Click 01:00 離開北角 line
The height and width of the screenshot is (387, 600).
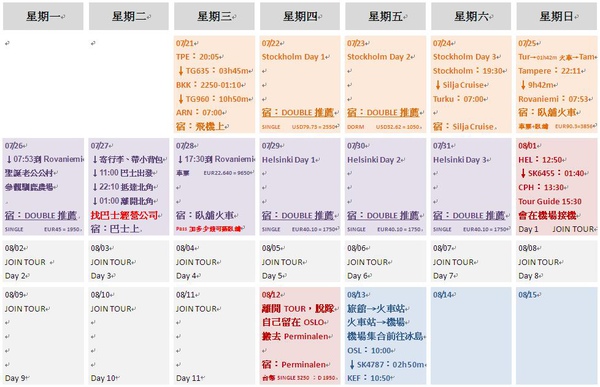tap(122, 201)
